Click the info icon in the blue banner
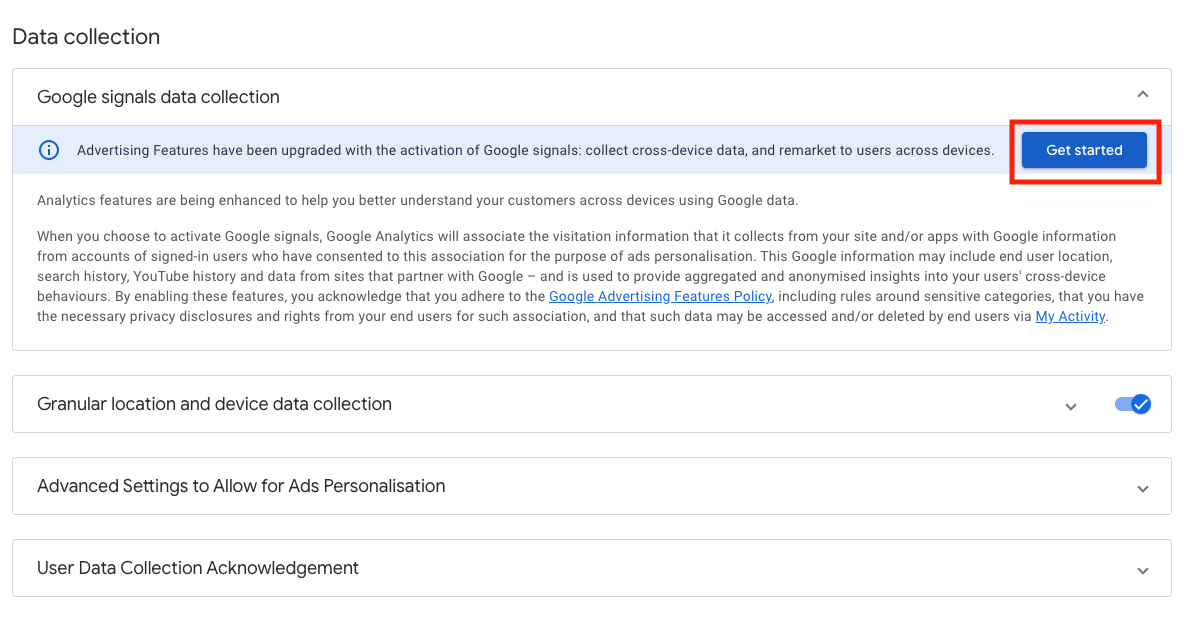Image resolution: width=1187 pixels, height=634 pixels. click(x=48, y=150)
